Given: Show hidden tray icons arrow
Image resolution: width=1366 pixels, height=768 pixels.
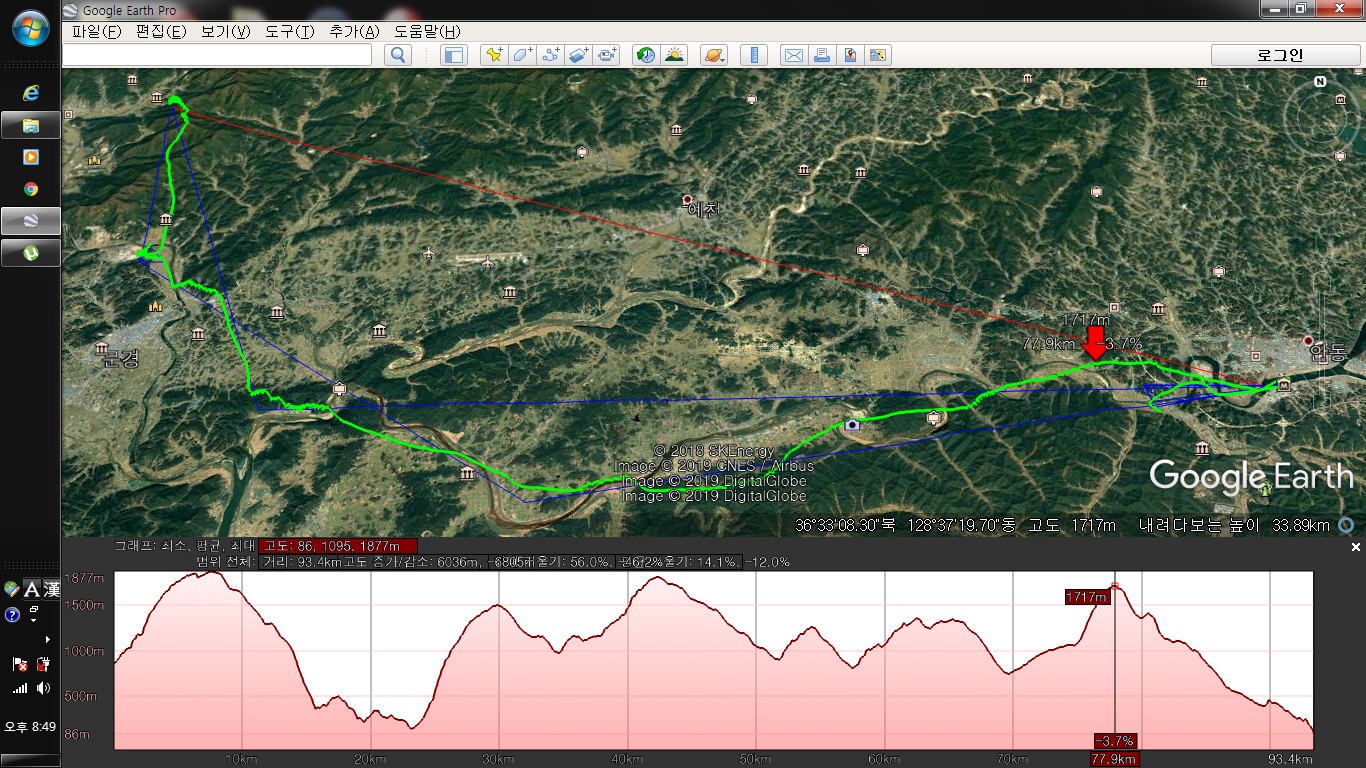Looking at the screenshot, I should coord(47,639).
